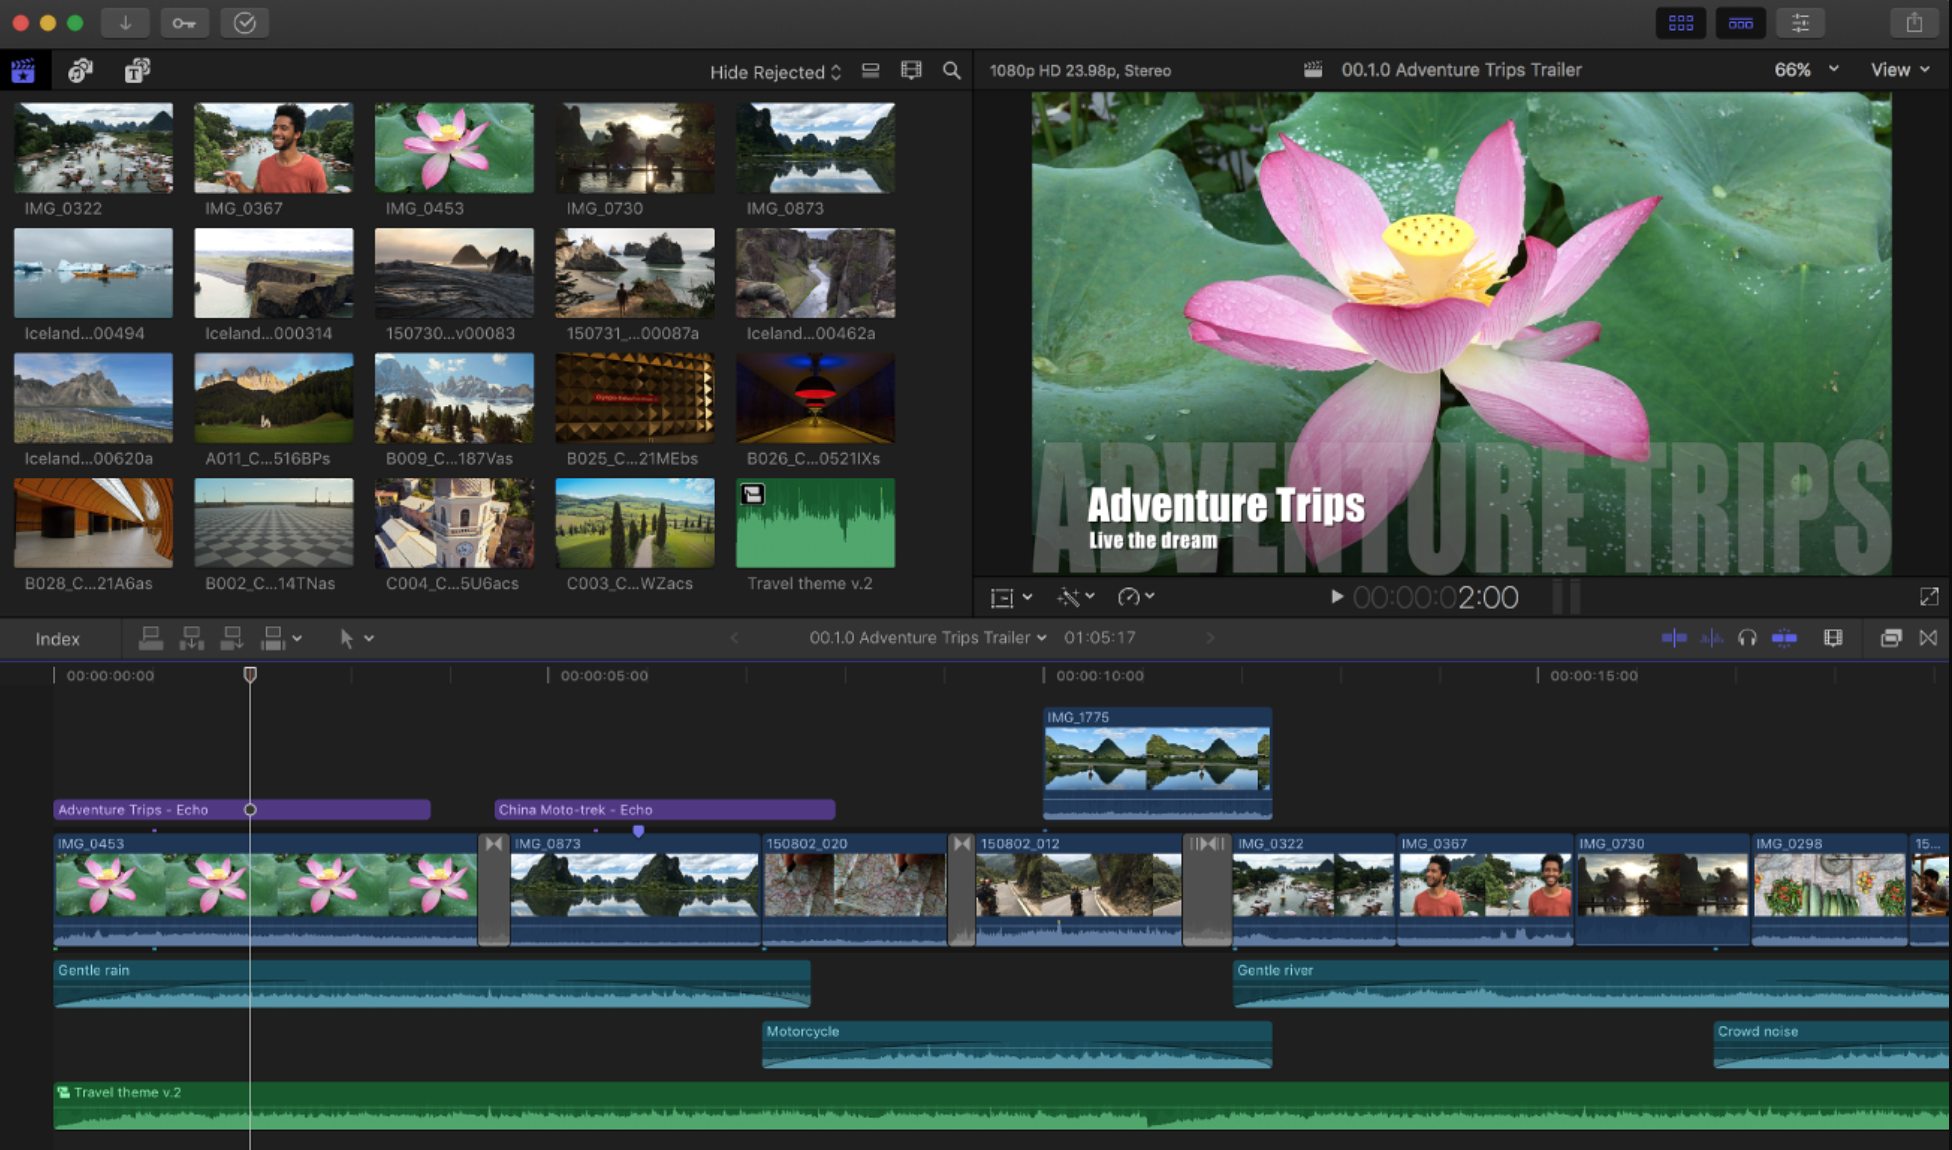
Task: Click the search icon in the browser
Action: pyautogui.click(x=951, y=71)
